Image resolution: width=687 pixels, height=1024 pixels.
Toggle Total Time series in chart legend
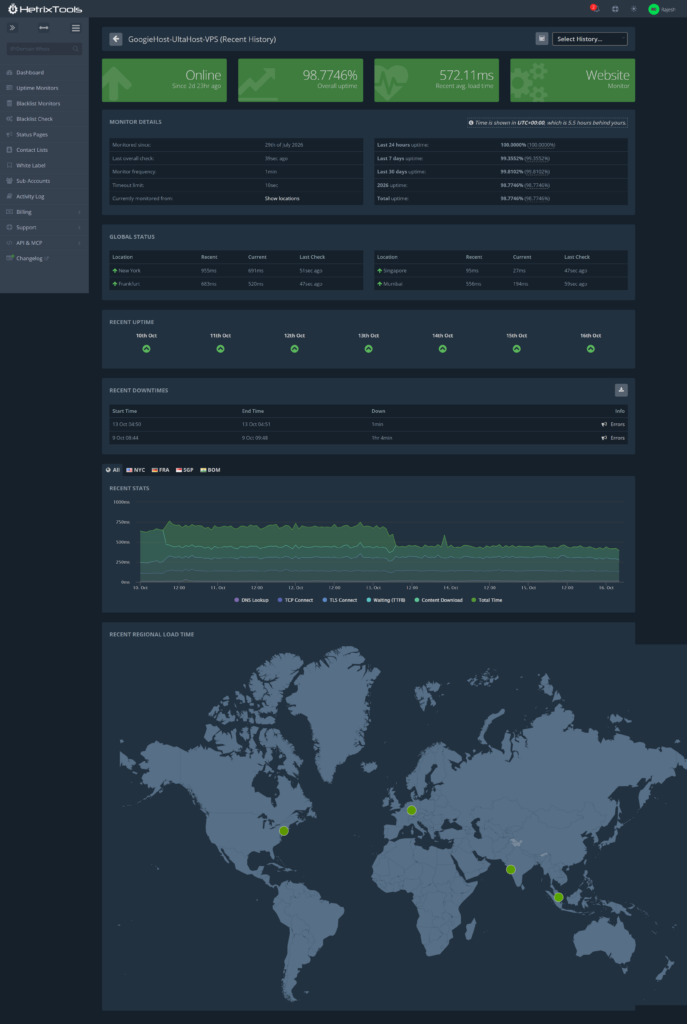pyautogui.click(x=487, y=600)
